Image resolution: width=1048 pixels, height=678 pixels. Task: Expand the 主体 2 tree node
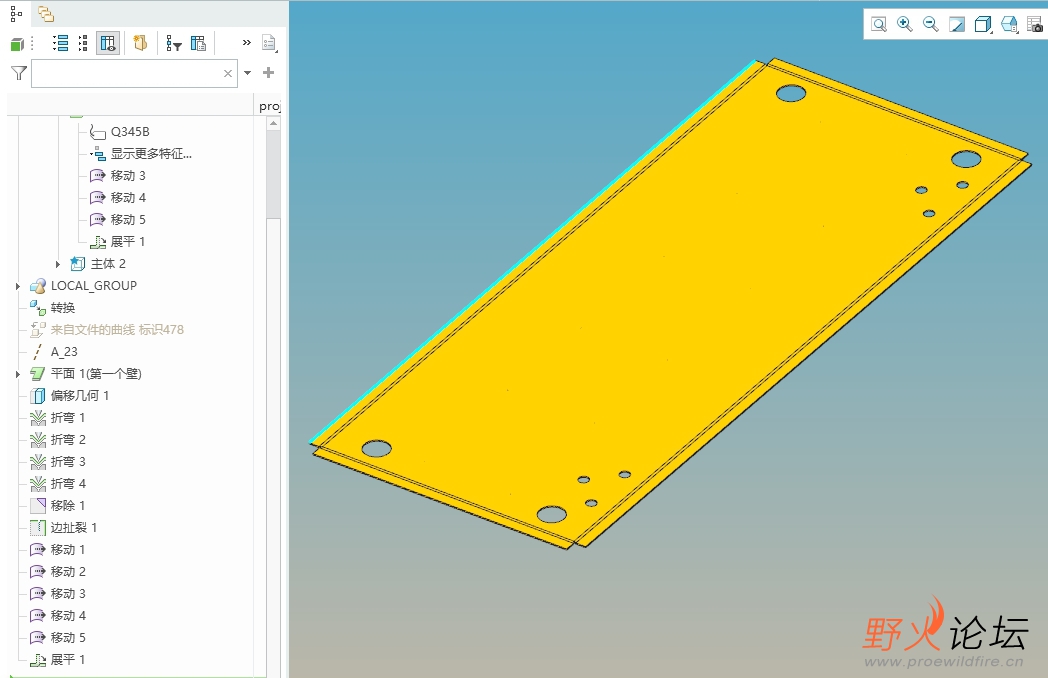(x=58, y=264)
